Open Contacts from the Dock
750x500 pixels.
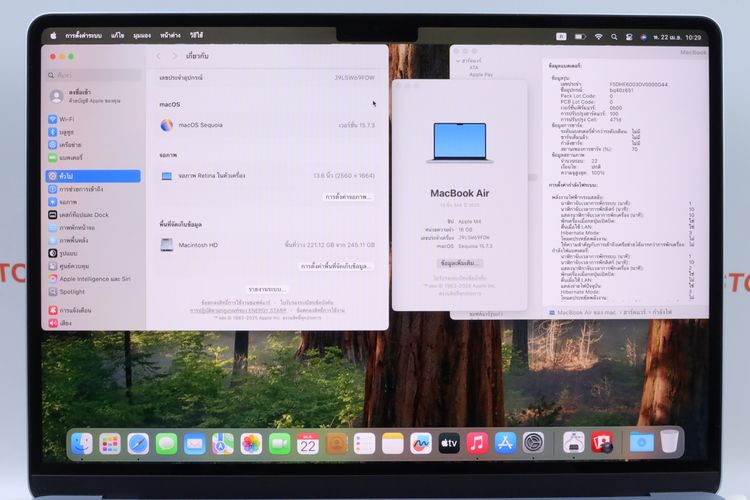[336, 444]
